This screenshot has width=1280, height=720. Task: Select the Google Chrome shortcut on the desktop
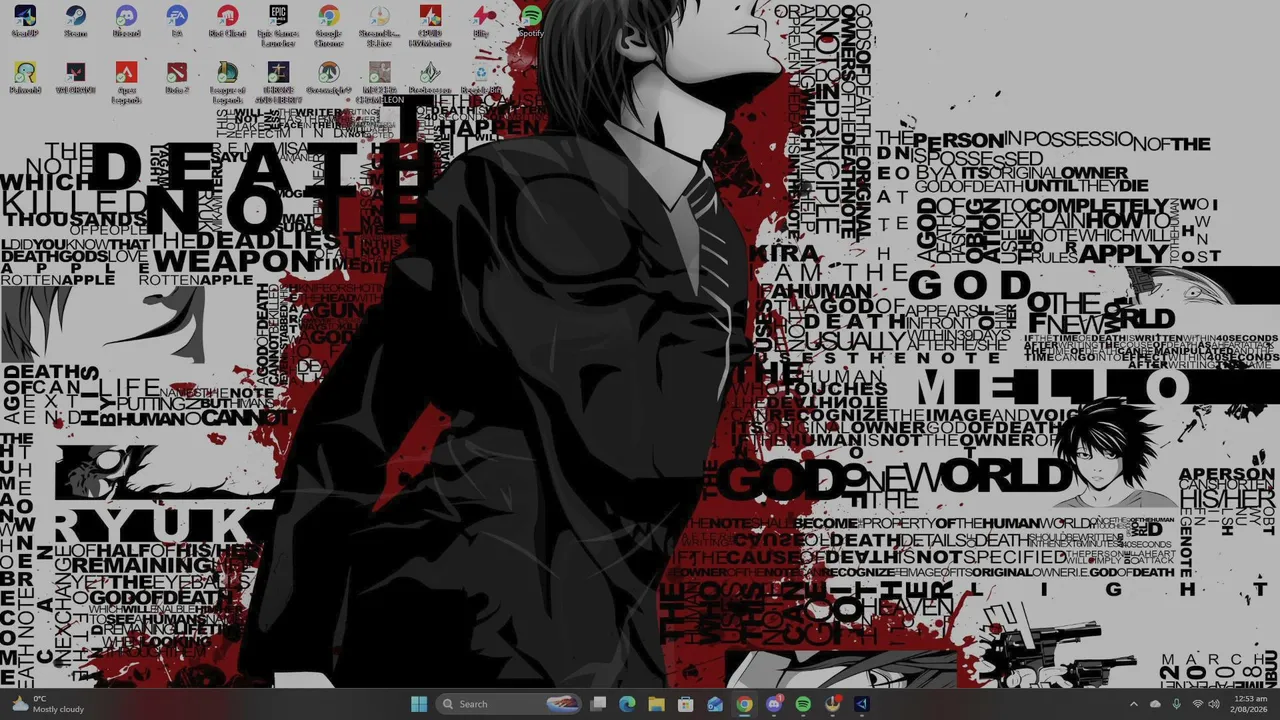[x=328, y=26]
